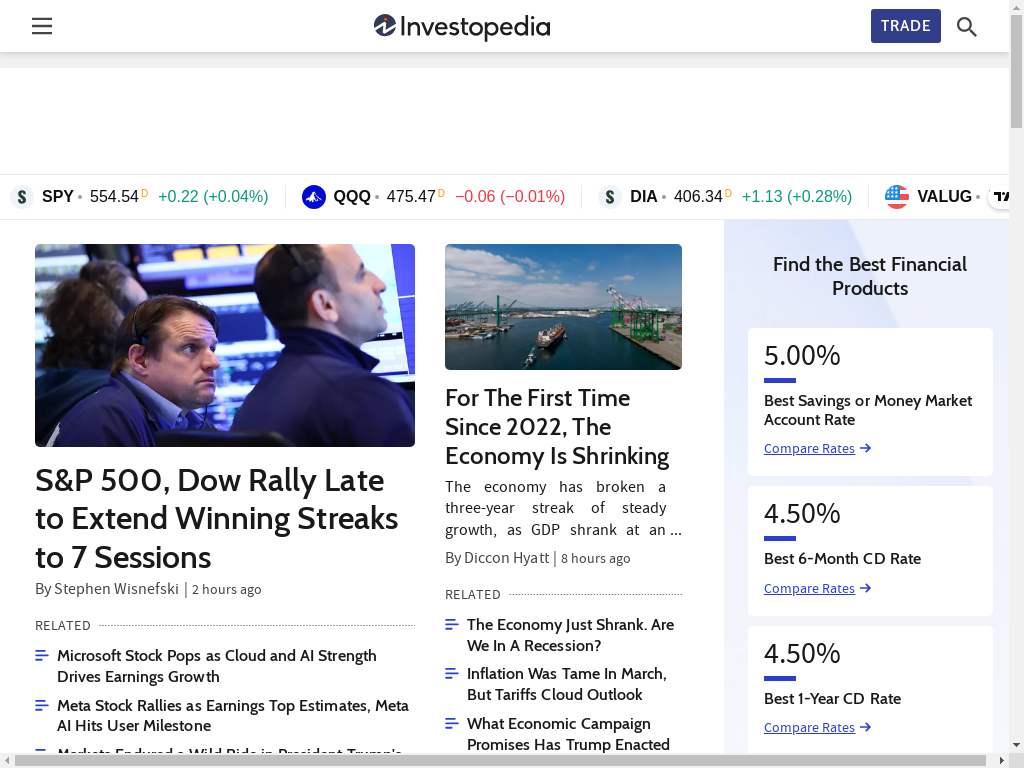Click the vertical scrollbar down arrow
The image size is (1024, 768).
point(1016,744)
